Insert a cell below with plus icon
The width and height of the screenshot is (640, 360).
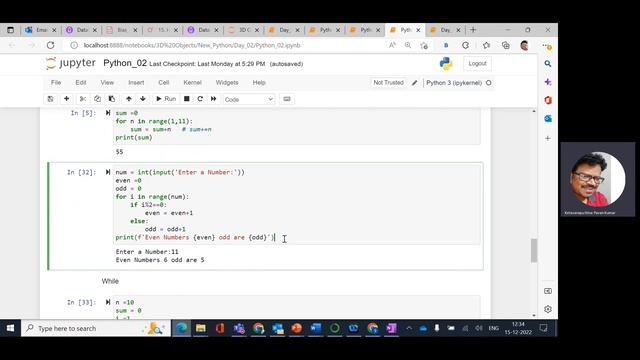tap(66, 99)
